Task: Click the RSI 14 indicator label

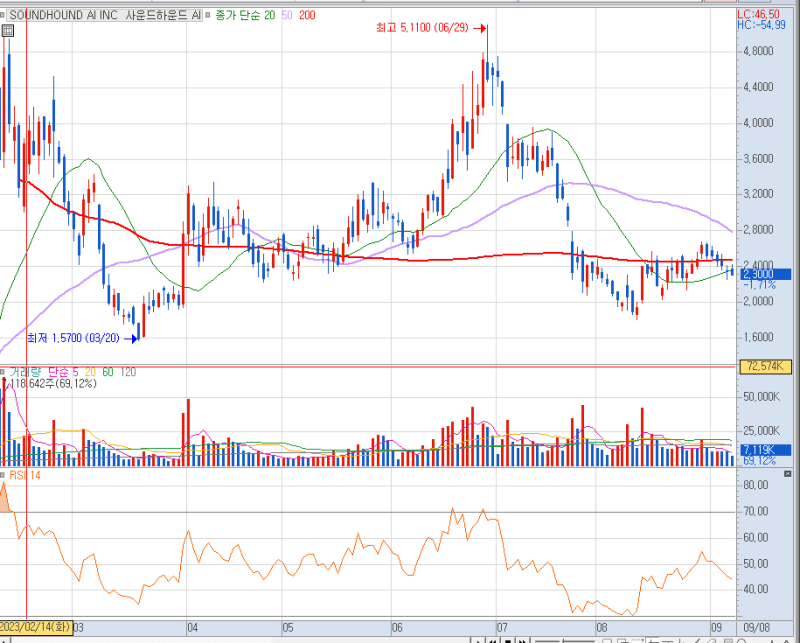Action: [x=25, y=474]
